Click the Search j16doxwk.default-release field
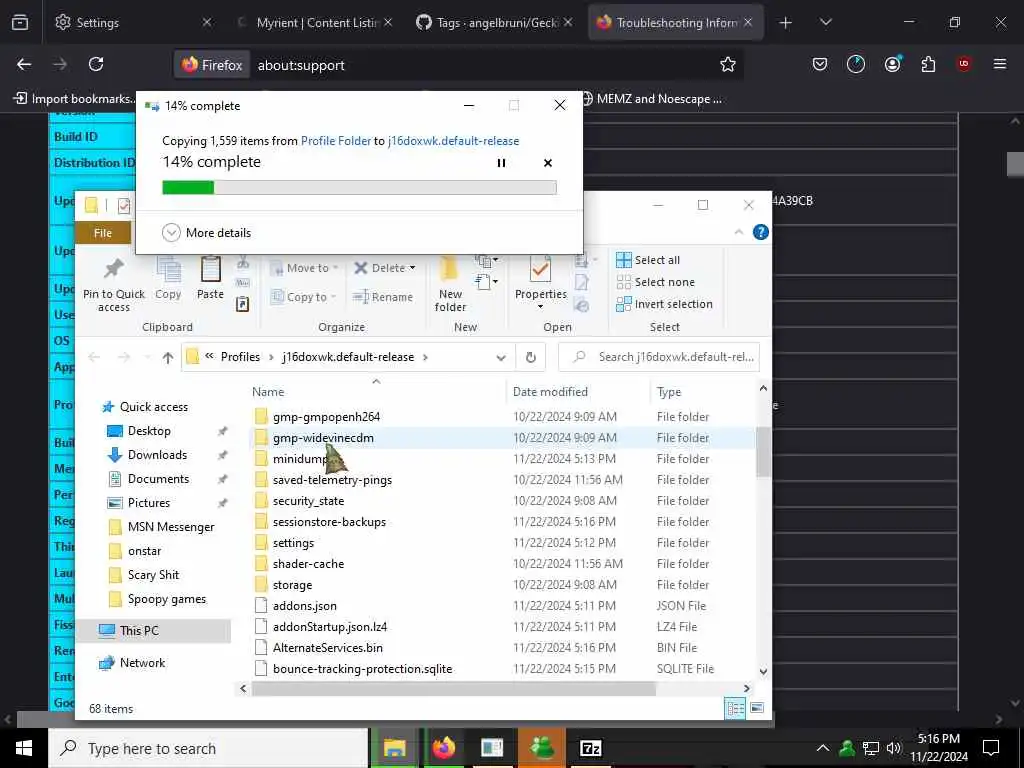The image size is (1024, 768). [x=660, y=357]
